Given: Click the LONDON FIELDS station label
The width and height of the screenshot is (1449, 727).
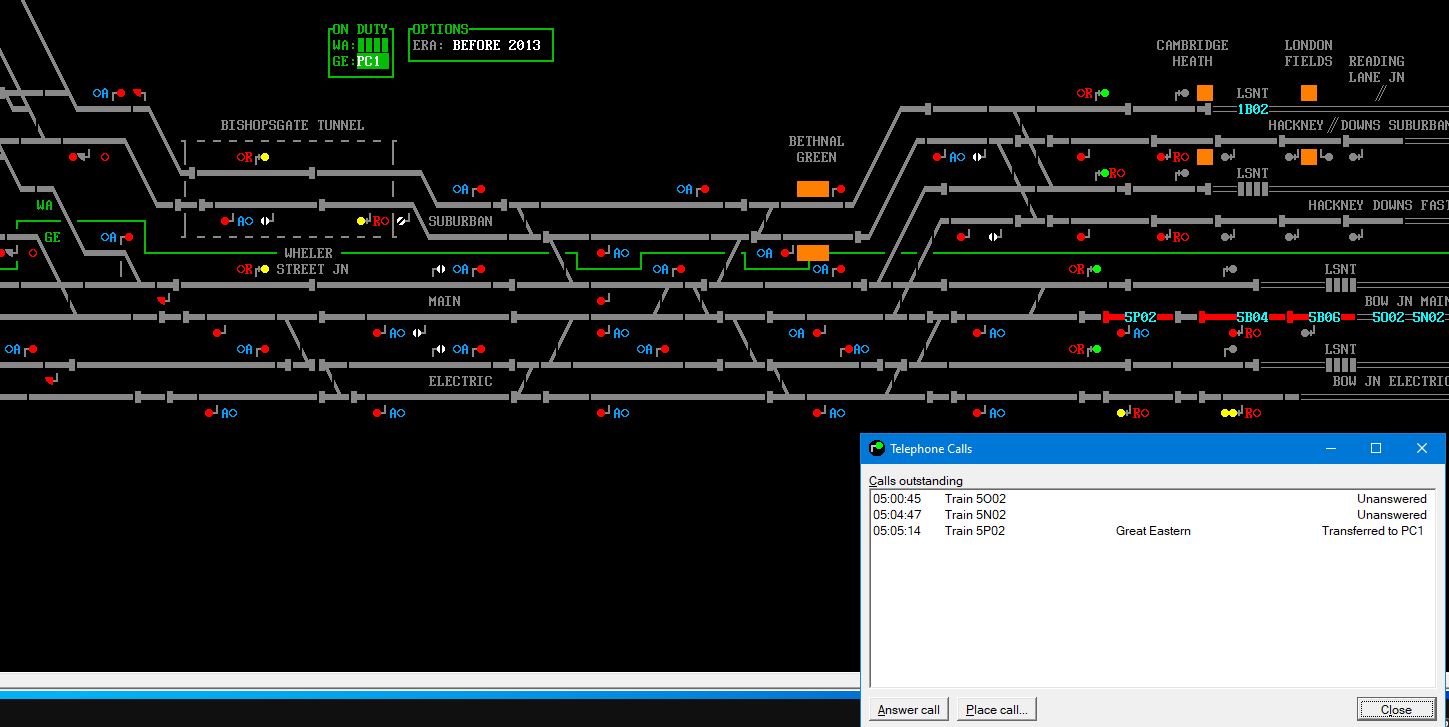Looking at the screenshot, I should (x=1309, y=53).
